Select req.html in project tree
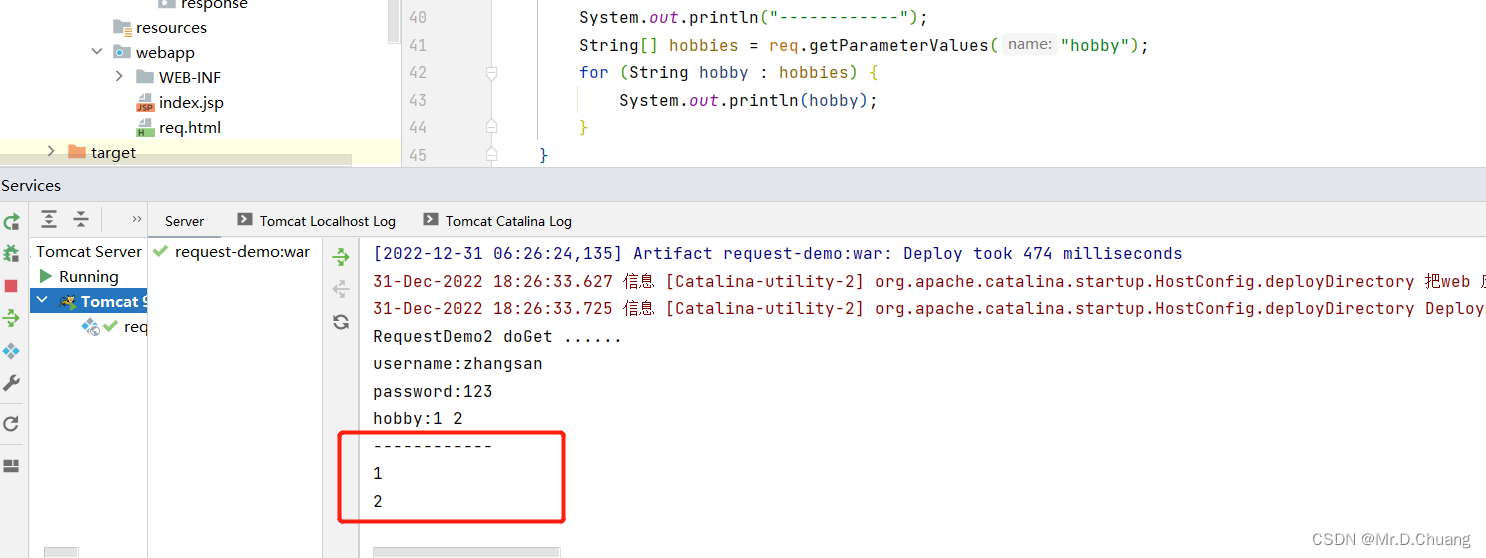This screenshot has width=1486, height=558. pyautogui.click(x=190, y=128)
